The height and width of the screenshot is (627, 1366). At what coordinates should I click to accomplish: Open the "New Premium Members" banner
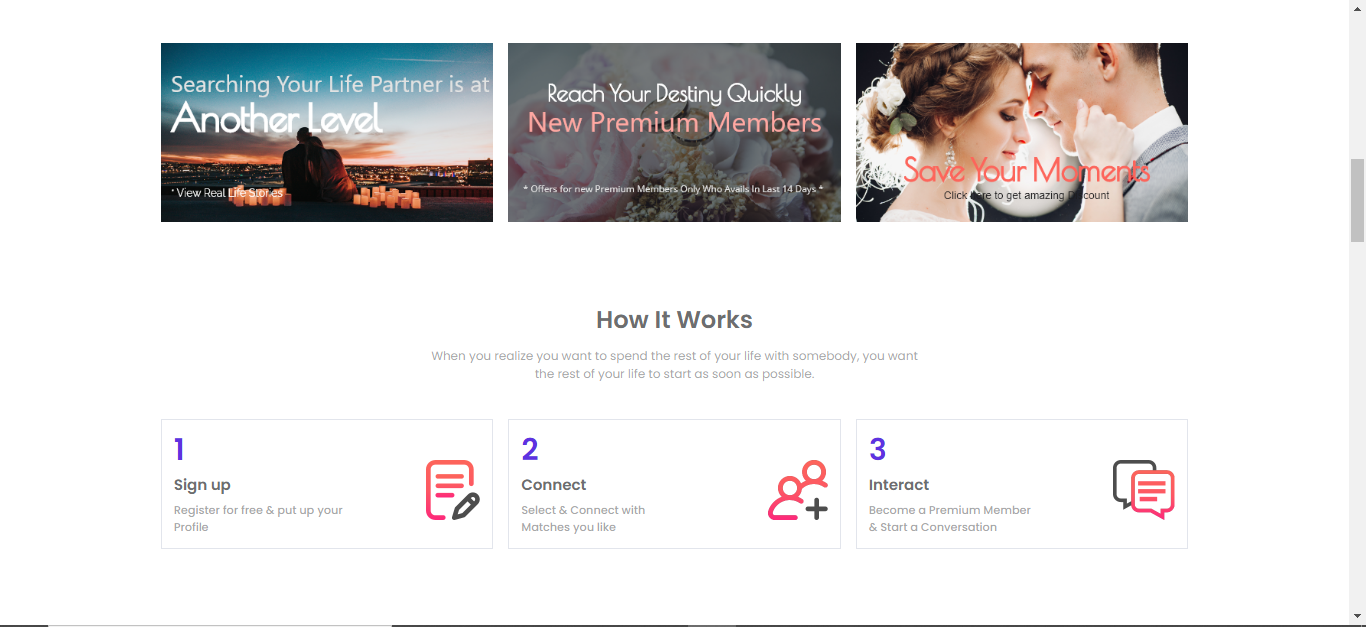[x=674, y=132]
